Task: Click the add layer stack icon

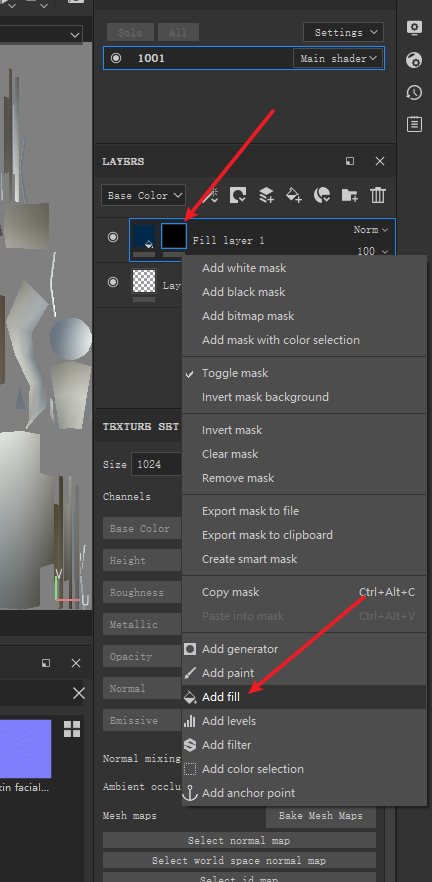Action: point(266,195)
